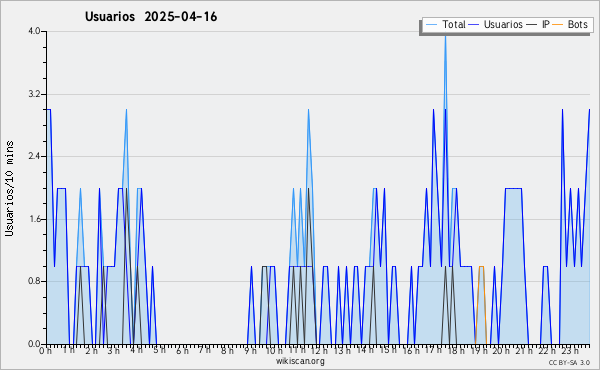Select the 'IP' legend entry
600x370 pixels.
(x=538, y=24)
